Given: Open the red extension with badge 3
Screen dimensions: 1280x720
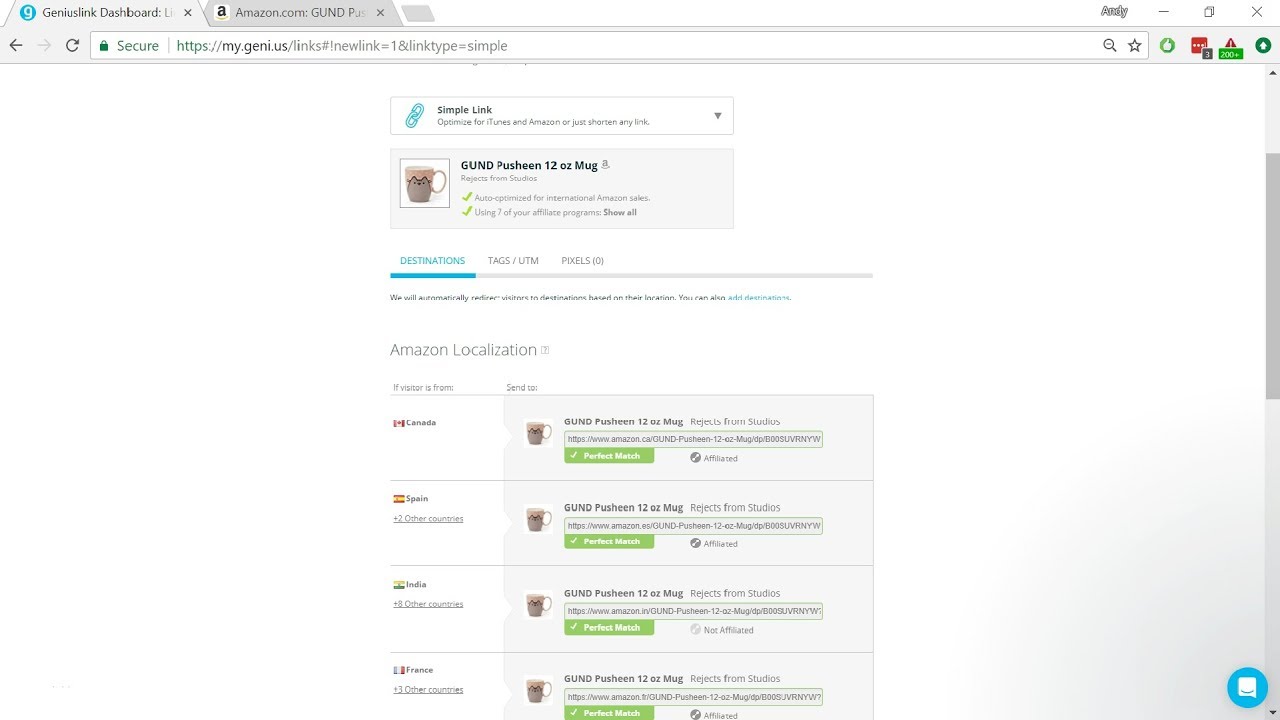Looking at the screenshot, I should (x=1200, y=46).
